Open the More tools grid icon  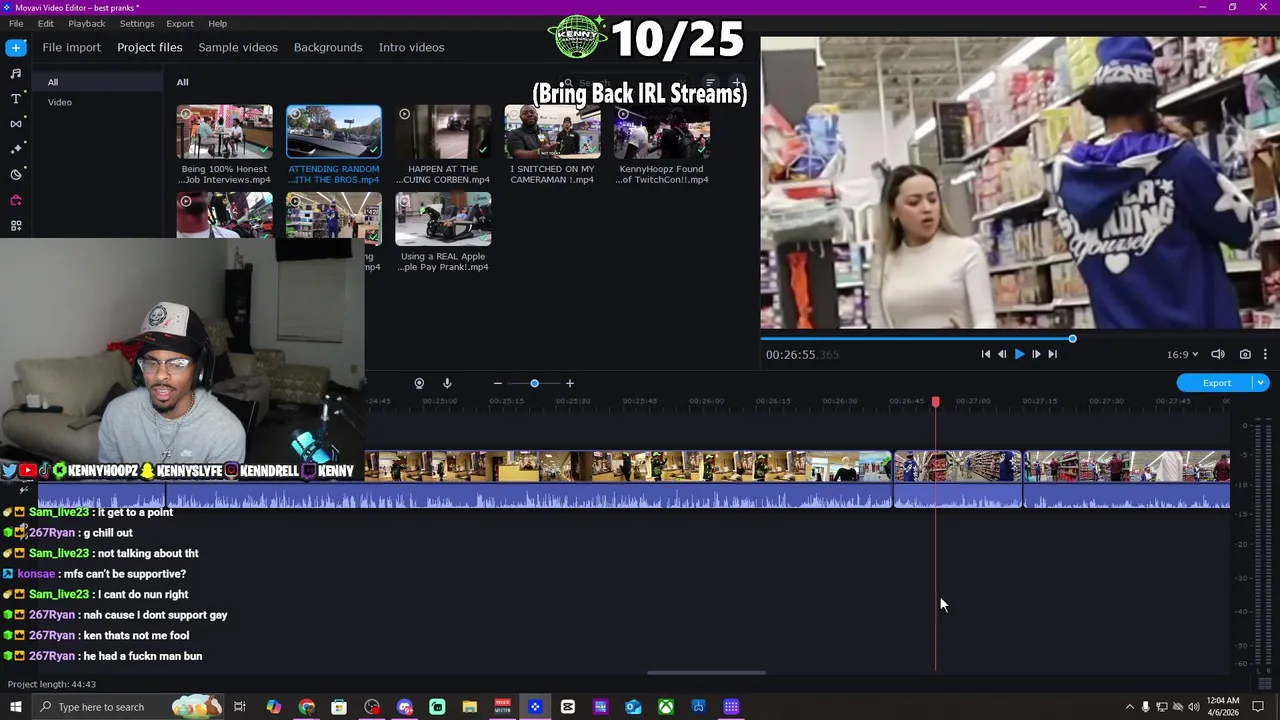pos(16,226)
